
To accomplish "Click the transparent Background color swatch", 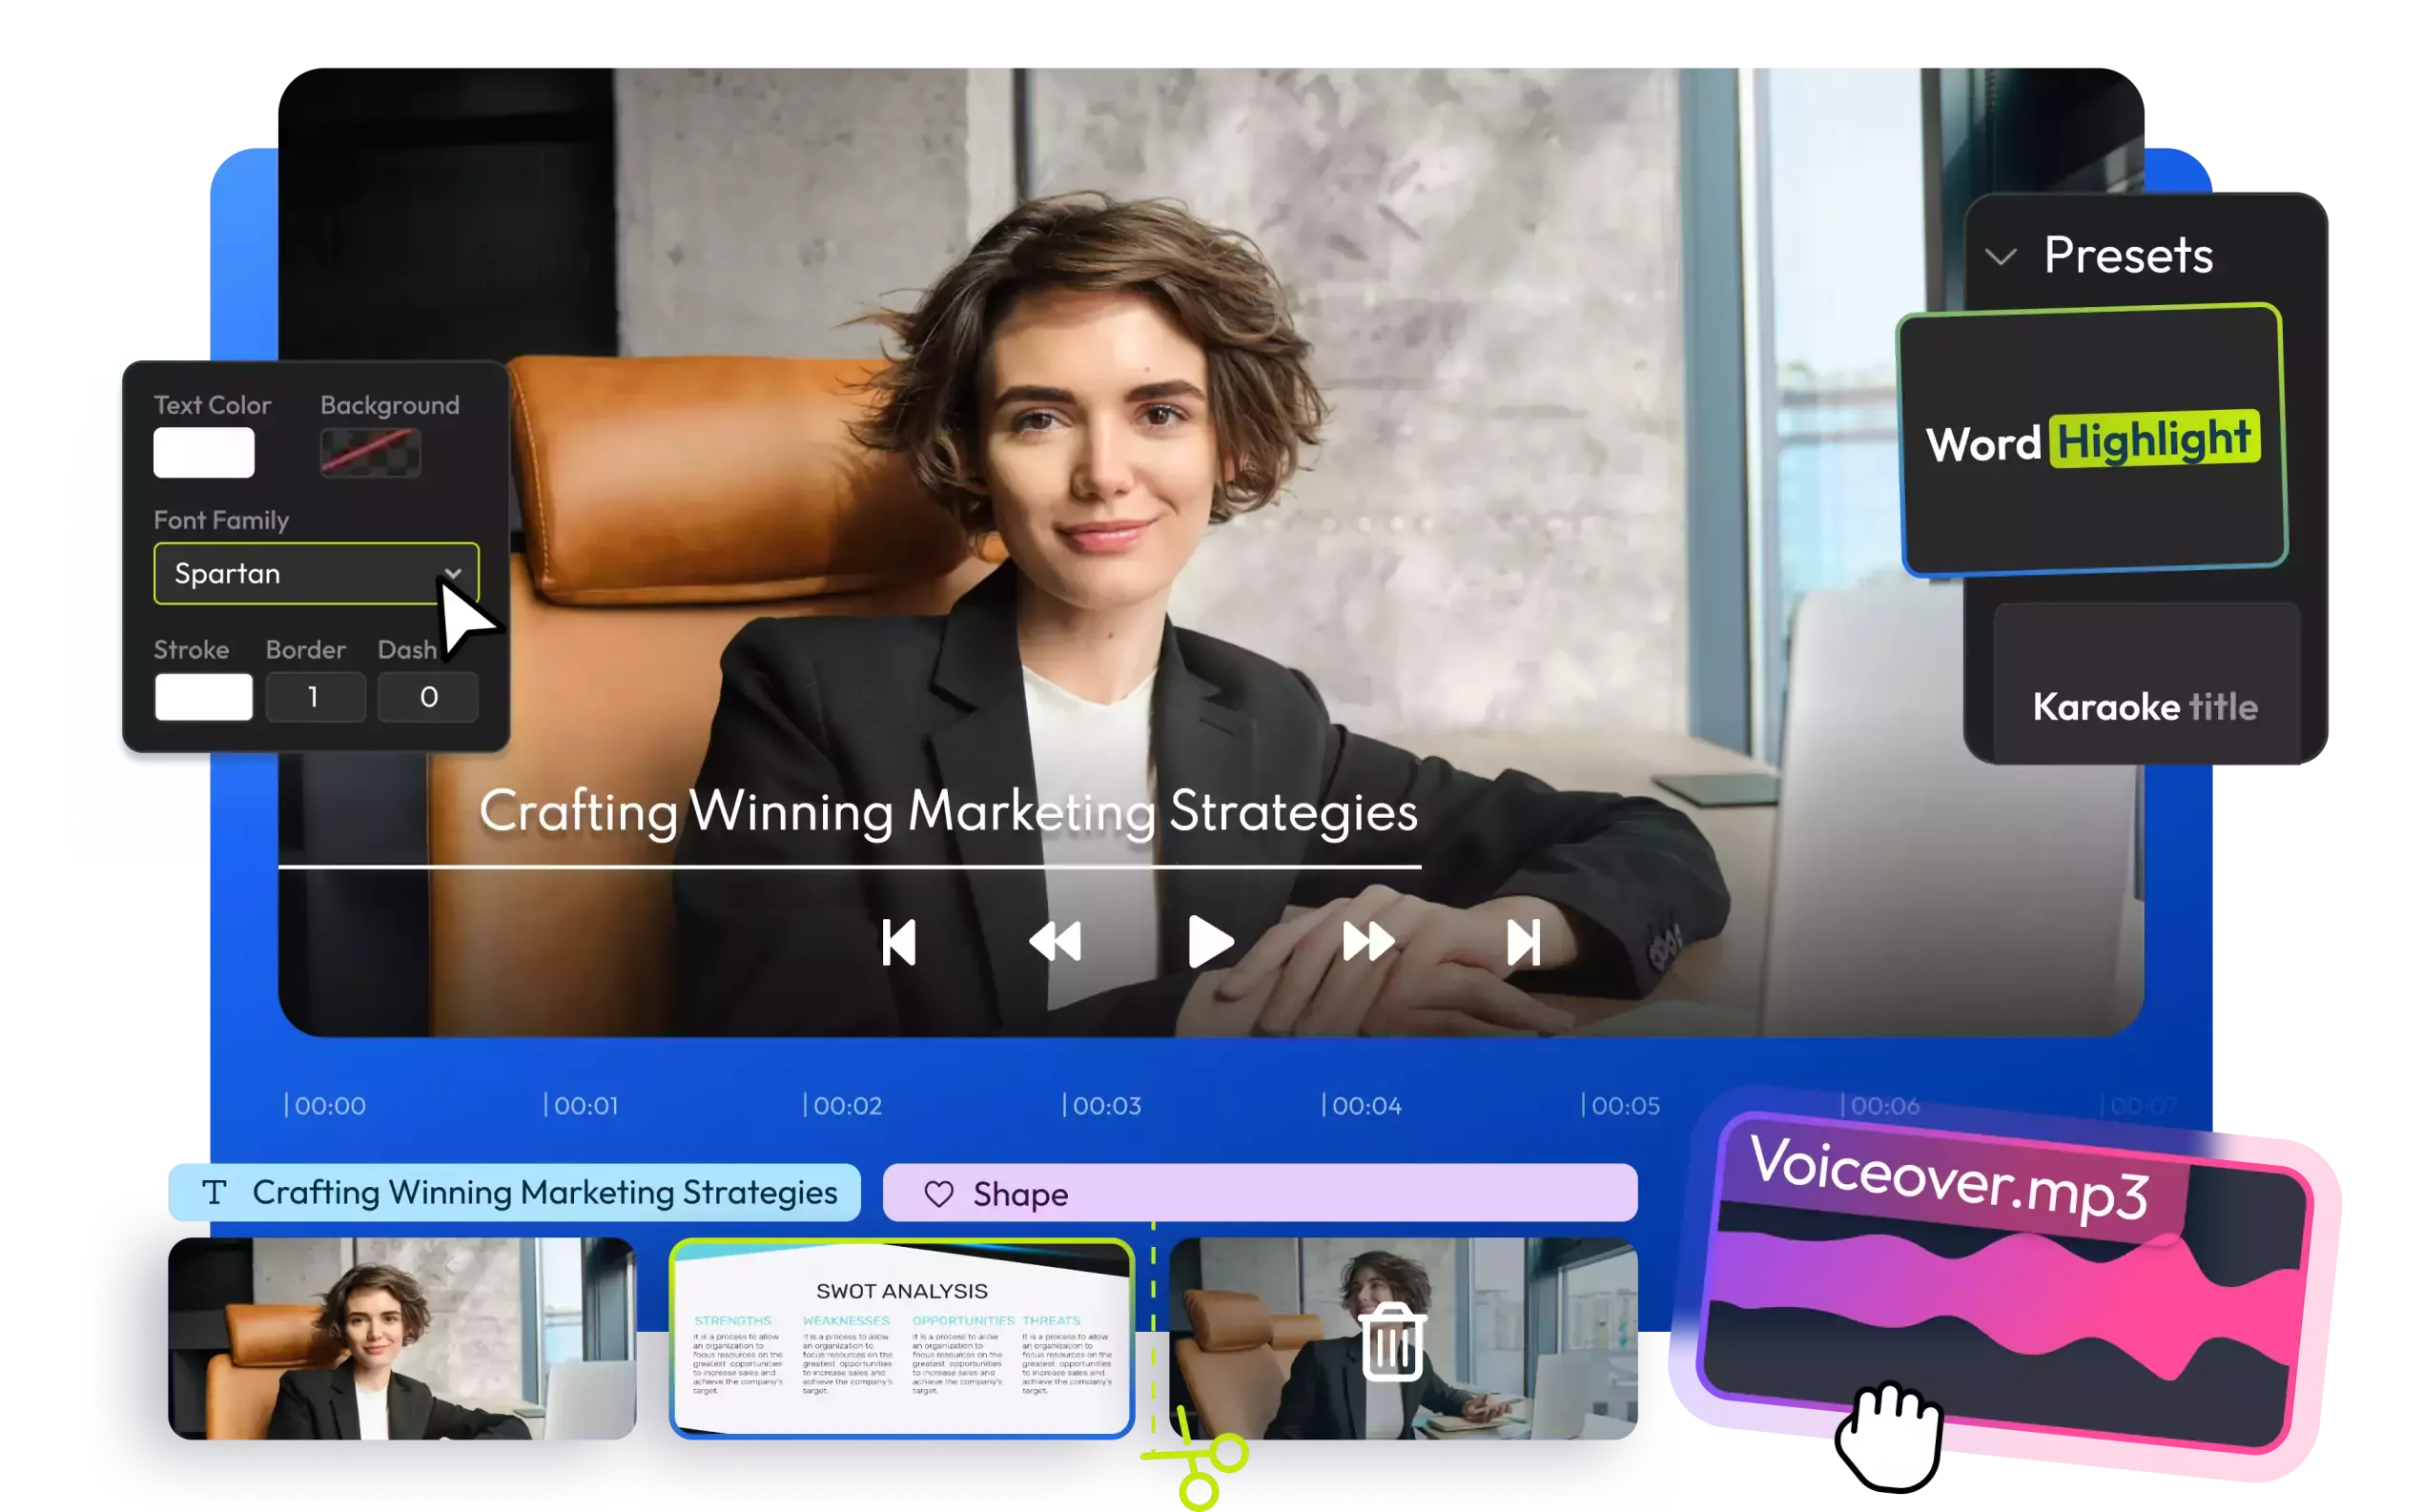I will (x=370, y=452).
